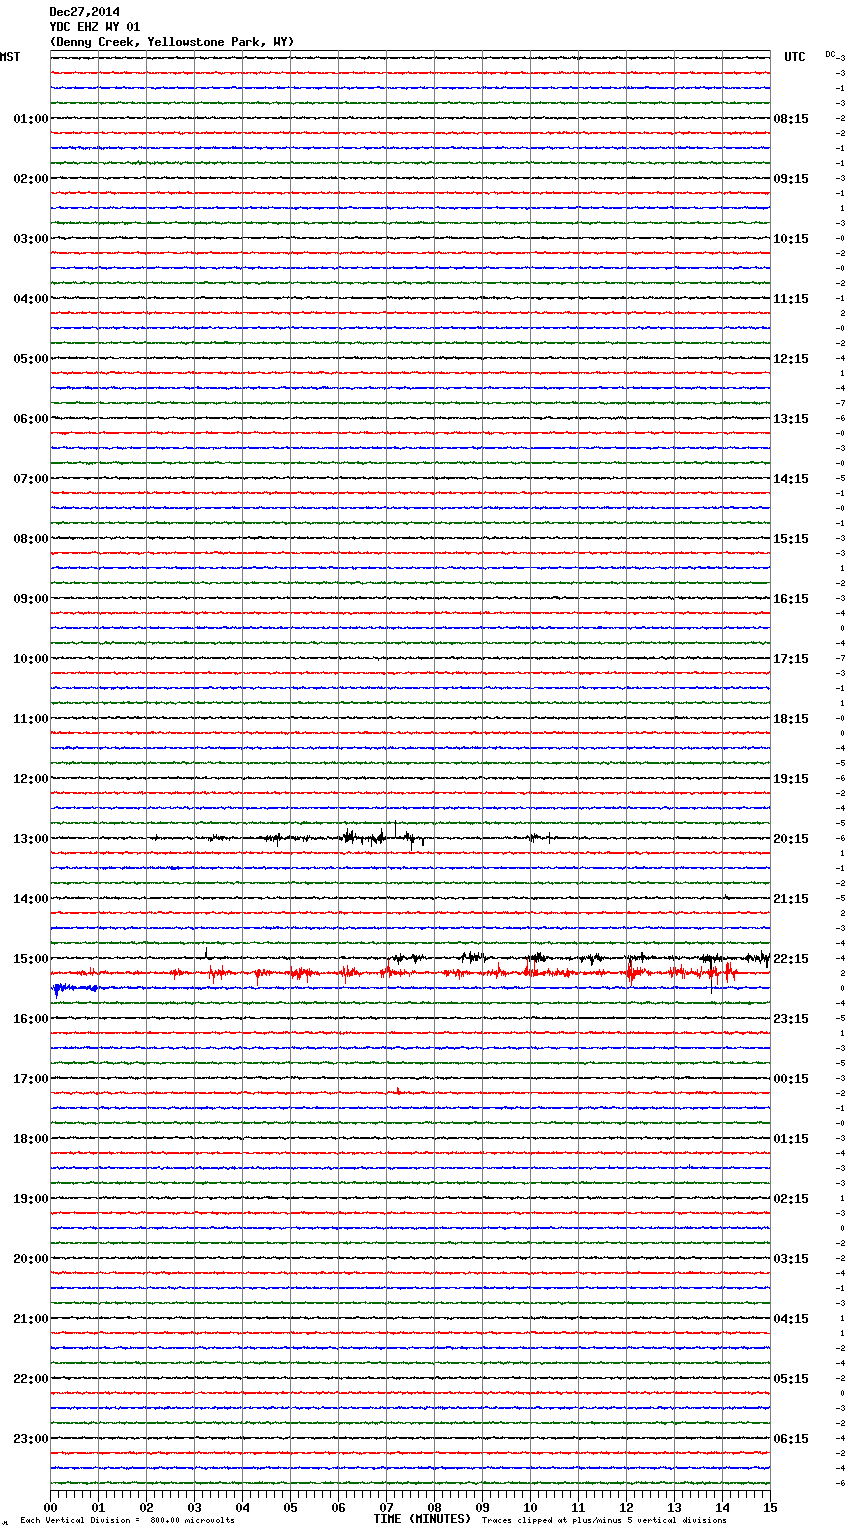Select the 19:00 MST time label

click(x=31, y=1199)
